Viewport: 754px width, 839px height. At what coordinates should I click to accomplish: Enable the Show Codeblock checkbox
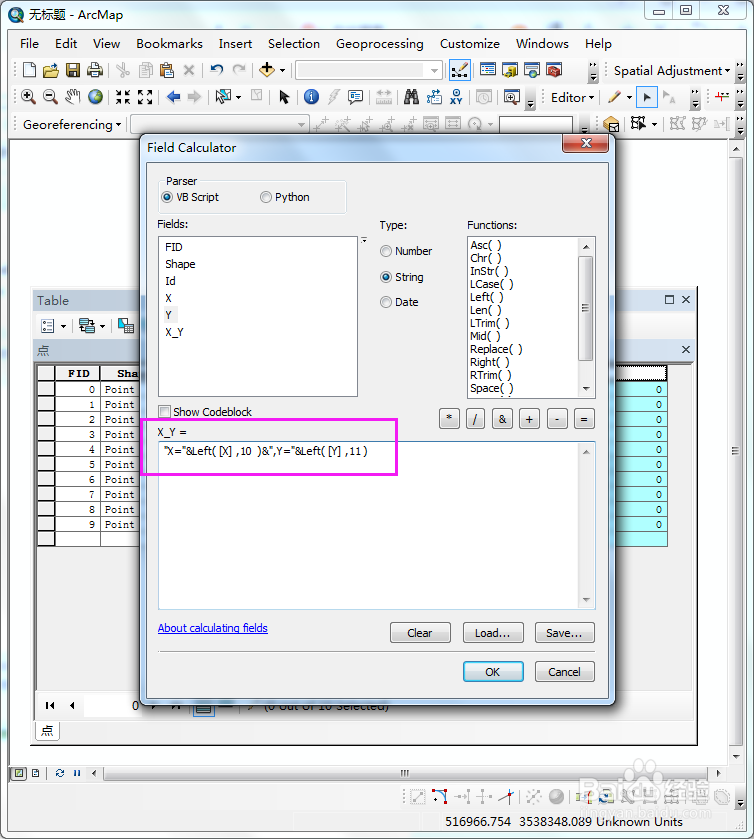click(x=164, y=411)
